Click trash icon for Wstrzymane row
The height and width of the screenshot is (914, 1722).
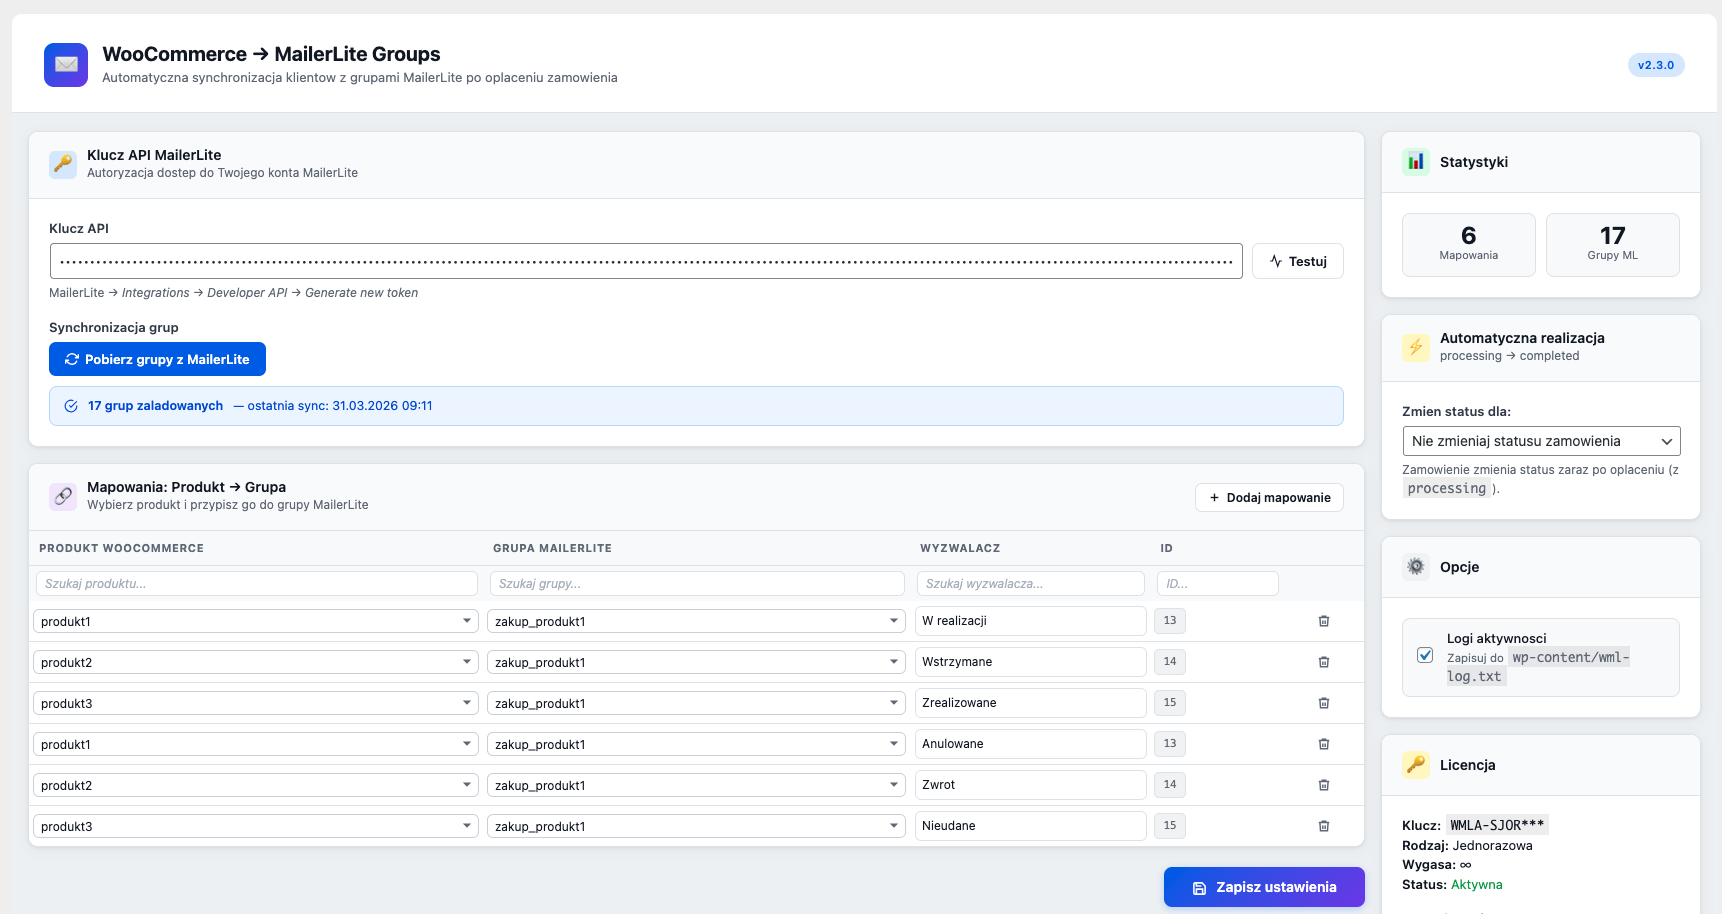point(1323,662)
